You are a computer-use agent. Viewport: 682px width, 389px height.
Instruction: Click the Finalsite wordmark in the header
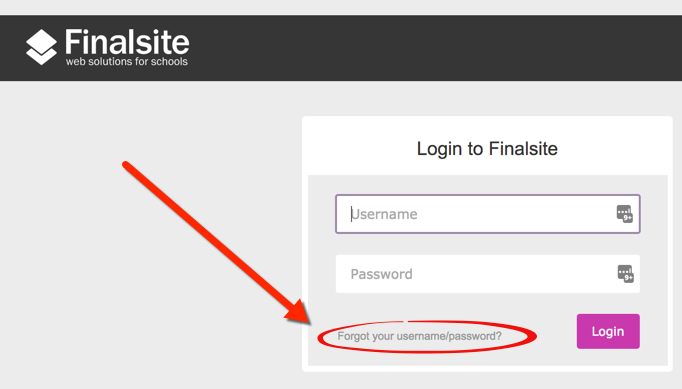[127, 42]
